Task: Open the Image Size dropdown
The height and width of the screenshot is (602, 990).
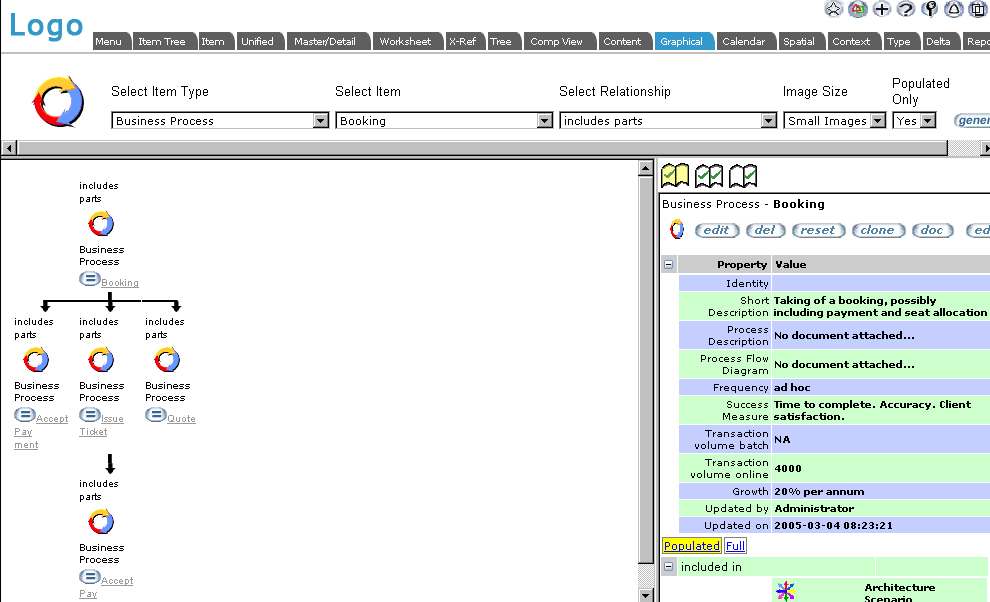Action: pyautogui.click(x=877, y=121)
